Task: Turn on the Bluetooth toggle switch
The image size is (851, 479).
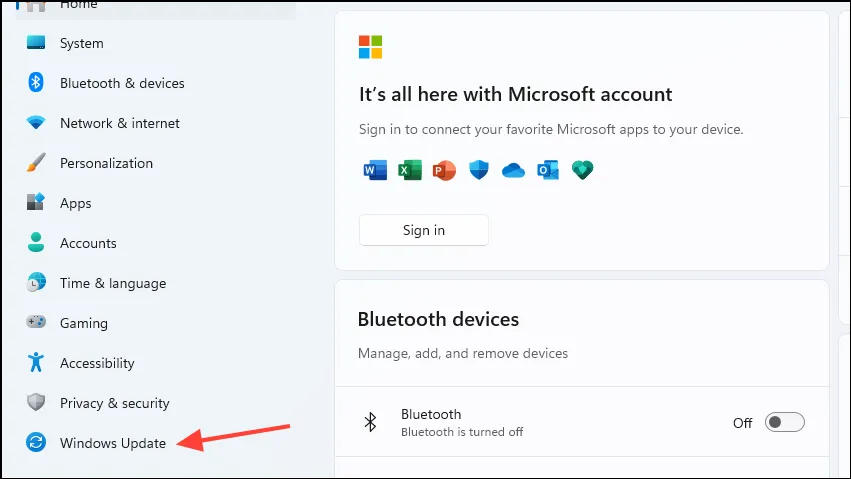Action: (784, 422)
